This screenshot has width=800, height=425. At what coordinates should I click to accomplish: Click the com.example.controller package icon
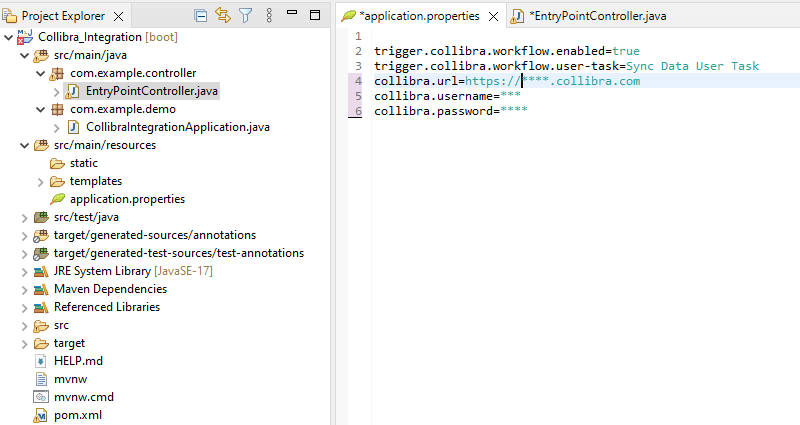coord(57,73)
